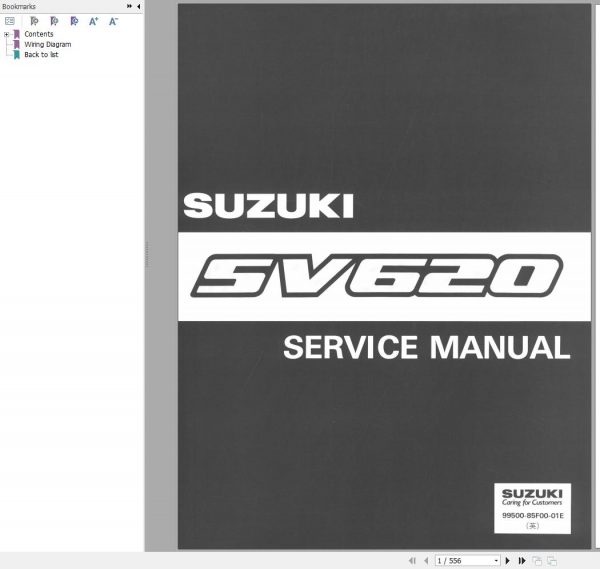Image resolution: width=600 pixels, height=569 pixels.
Task: Go to the next page
Action: coord(508,561)
